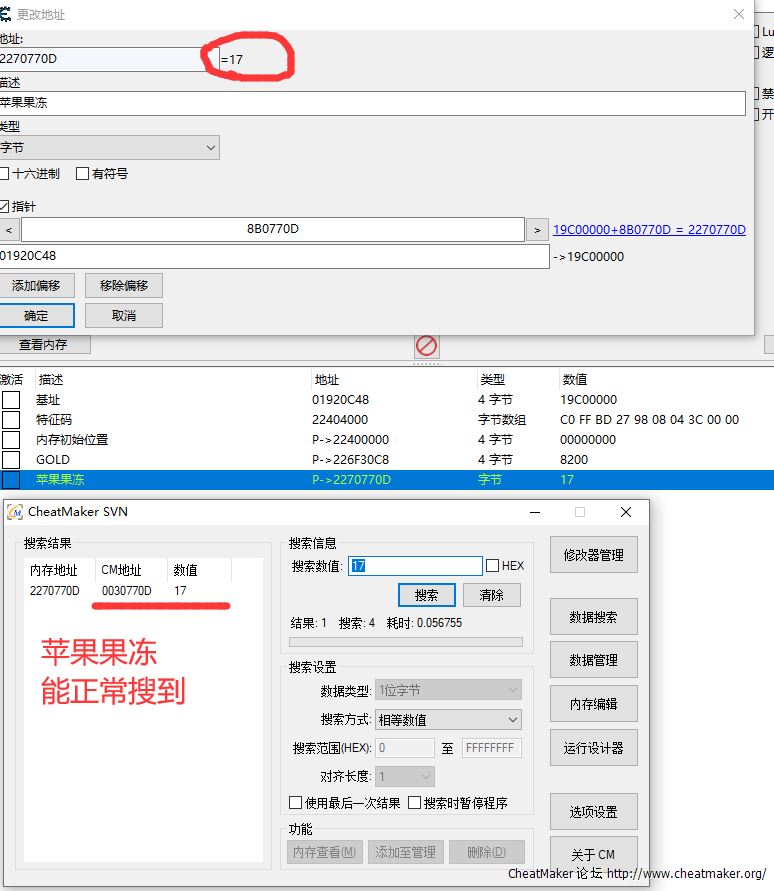This screenshot has width=774, height=891.
Task: Click the left arrow offset decrement button
Action: (9, 230)
